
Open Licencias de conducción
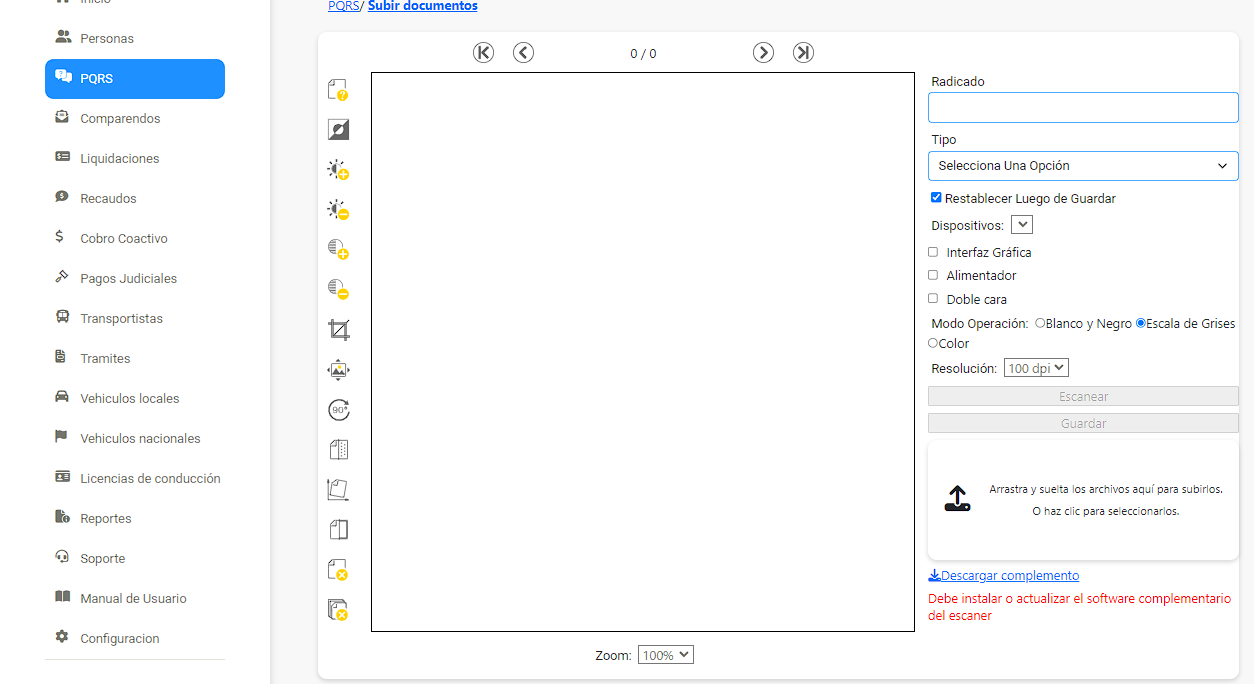pos(135,478)
